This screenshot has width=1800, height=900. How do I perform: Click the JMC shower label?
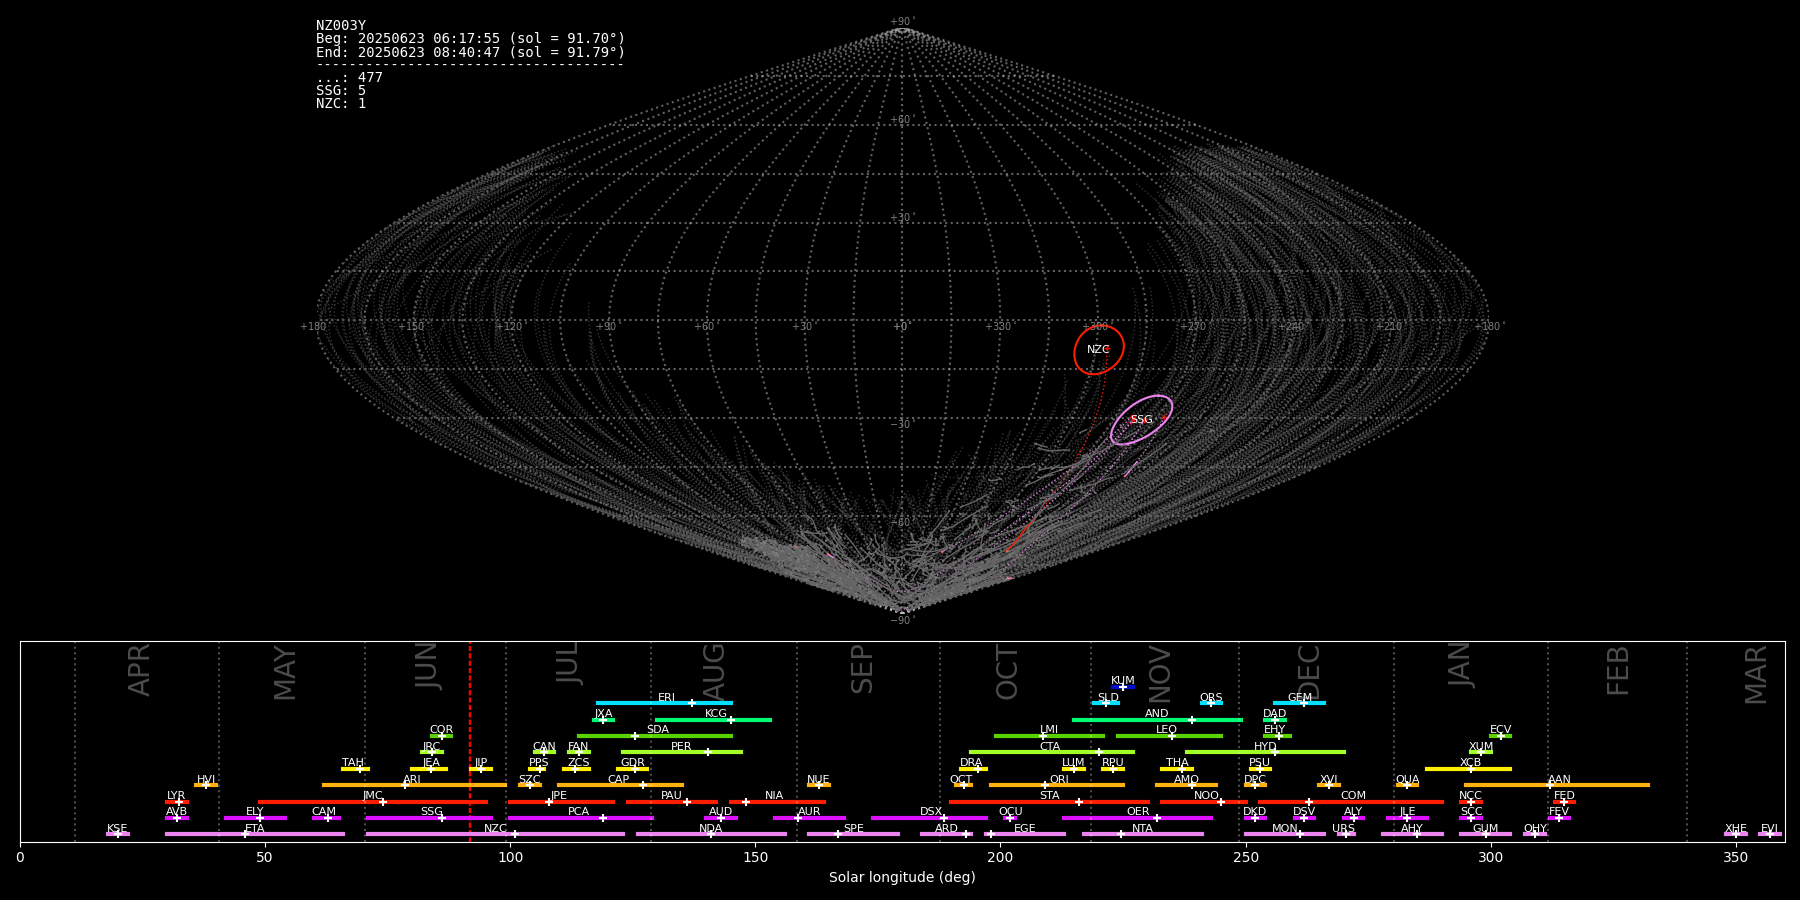[x=372, y=796]
